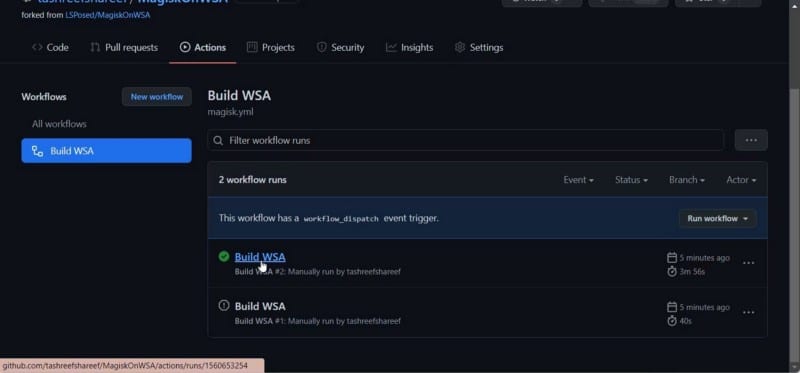The image size is (800, 373).
Task: Expand the Event filter dropdown
Action: tap(578, 180)
